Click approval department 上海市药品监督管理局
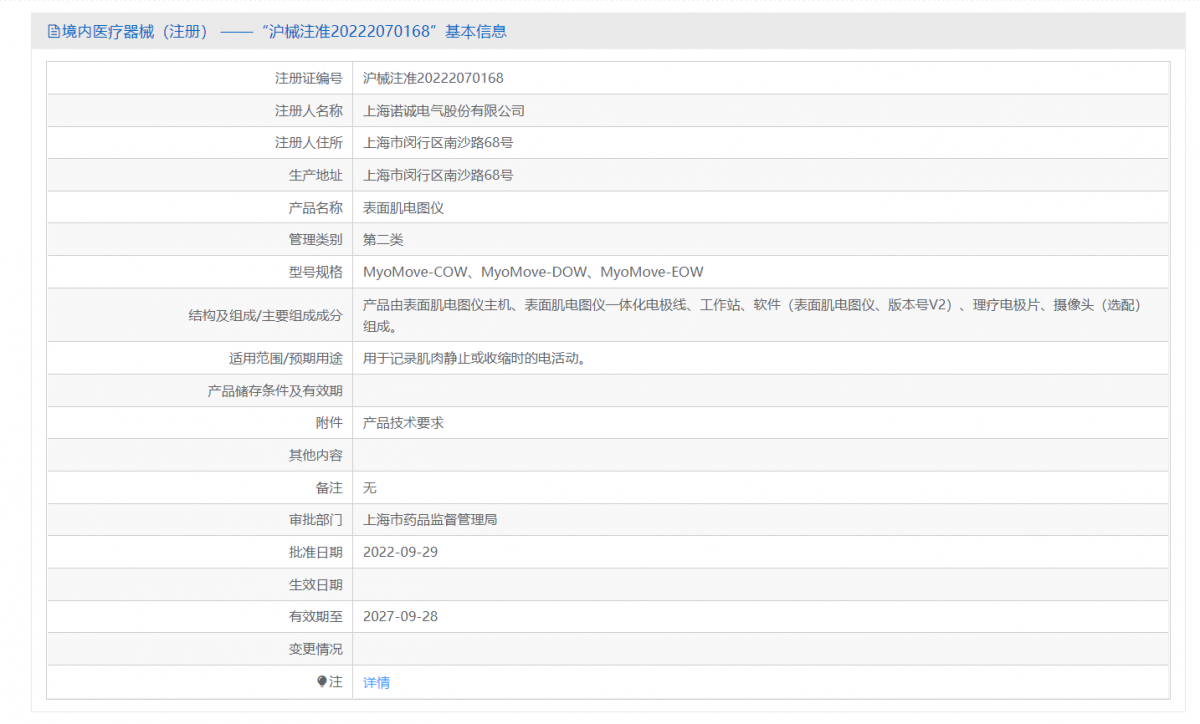This screenshot has width=1200, height=724. [x=430, y=520]
